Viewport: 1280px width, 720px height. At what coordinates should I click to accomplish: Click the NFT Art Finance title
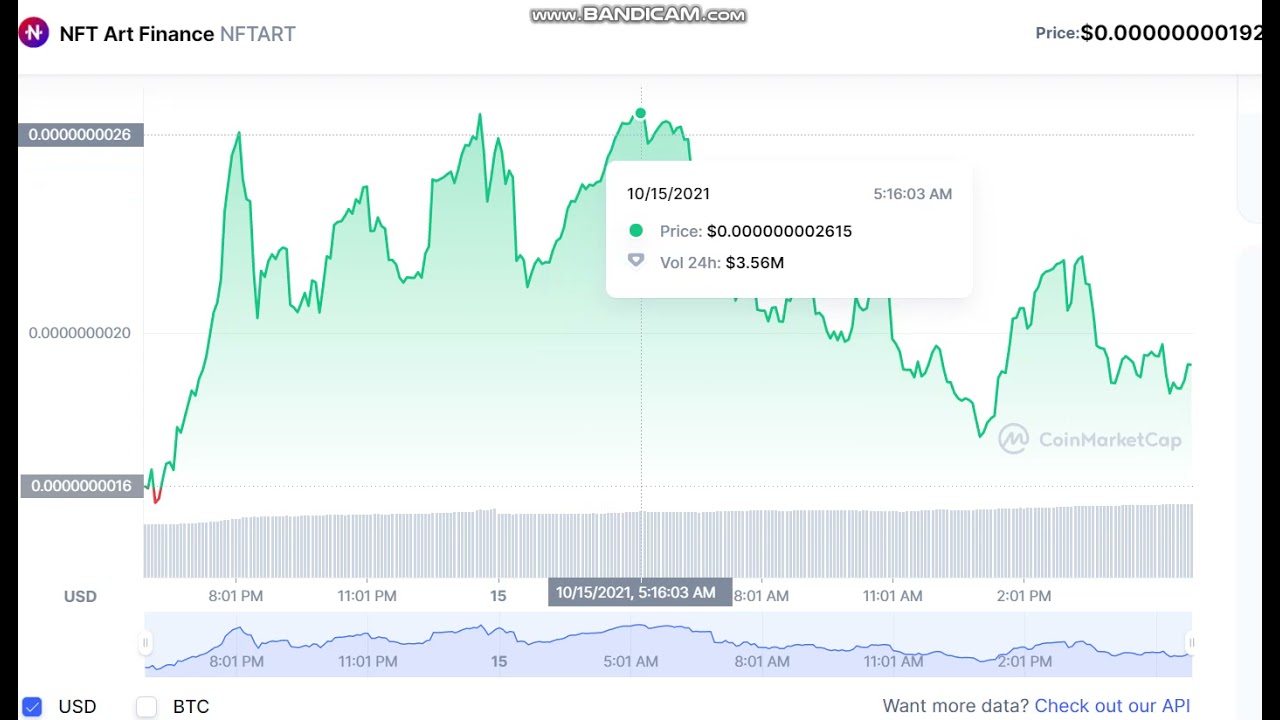[x=137, y=34]
